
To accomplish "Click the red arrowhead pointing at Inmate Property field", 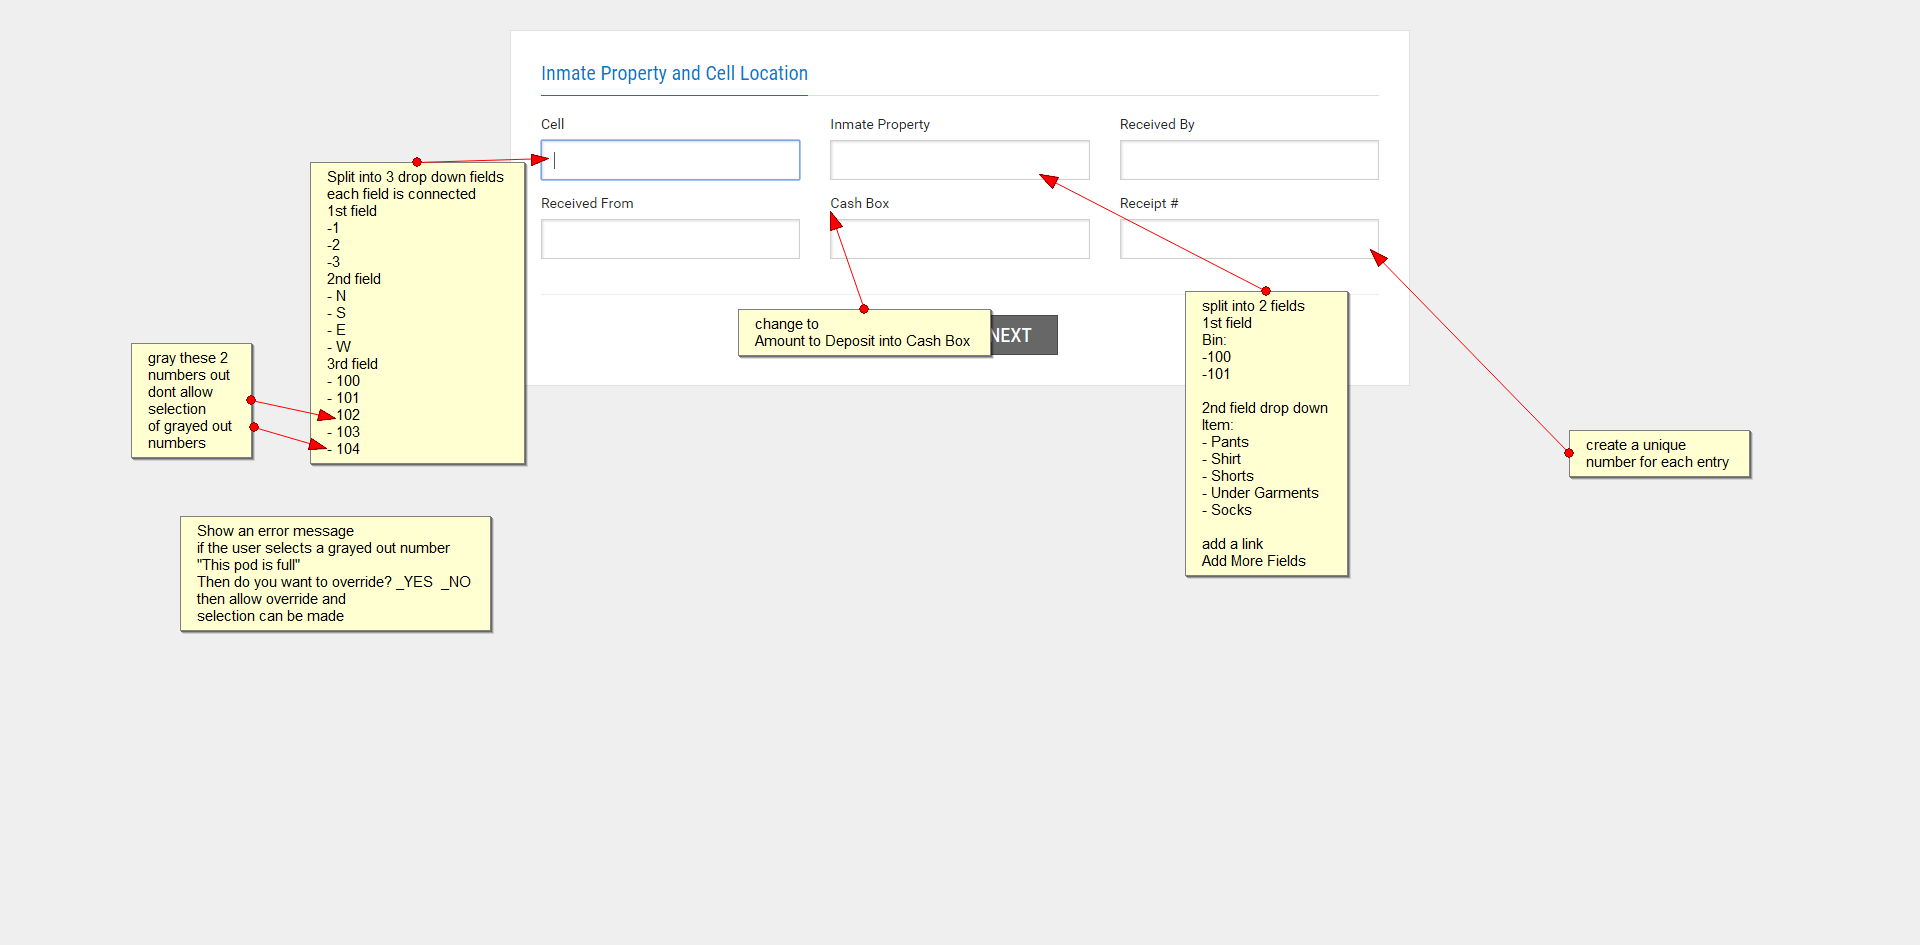I will click(1048, 180).
